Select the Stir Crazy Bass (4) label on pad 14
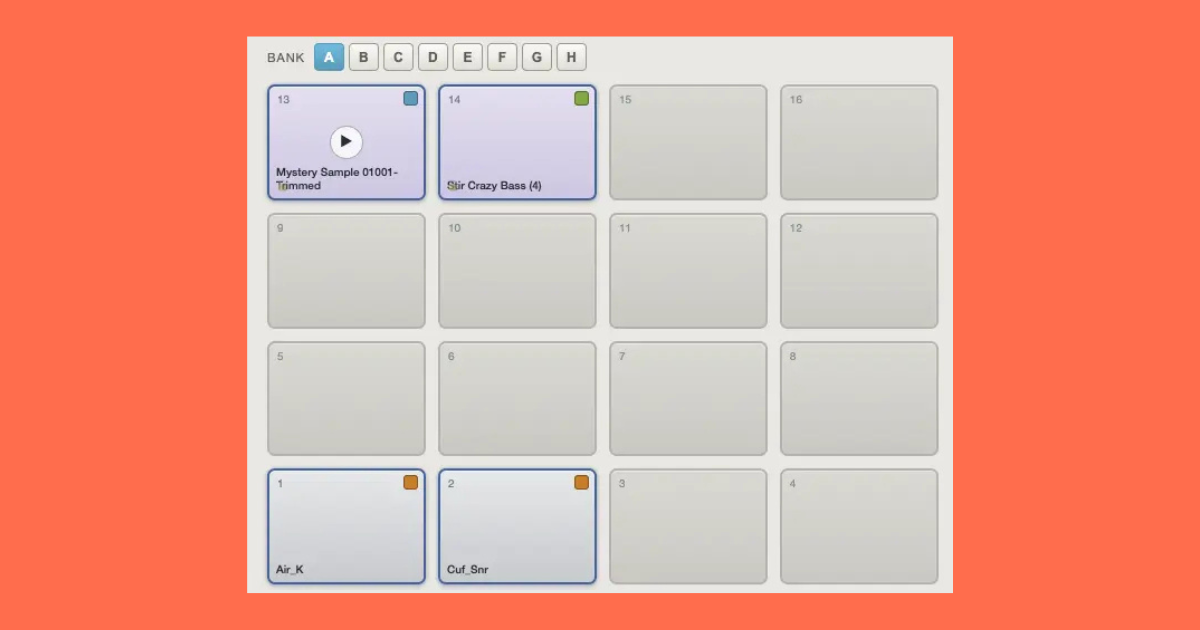Screen dimensions: 1200x630 point(494,186)
